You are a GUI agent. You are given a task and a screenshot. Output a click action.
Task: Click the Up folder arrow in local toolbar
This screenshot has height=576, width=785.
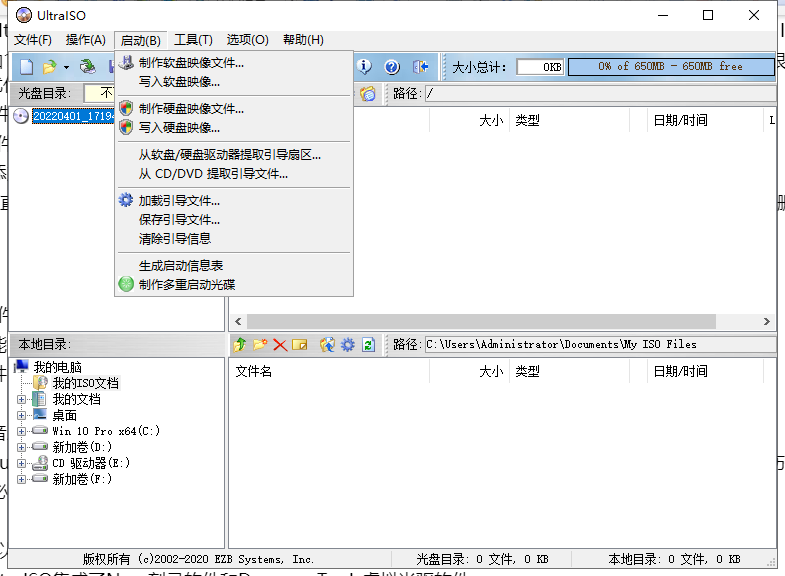[x=240, y=345]
